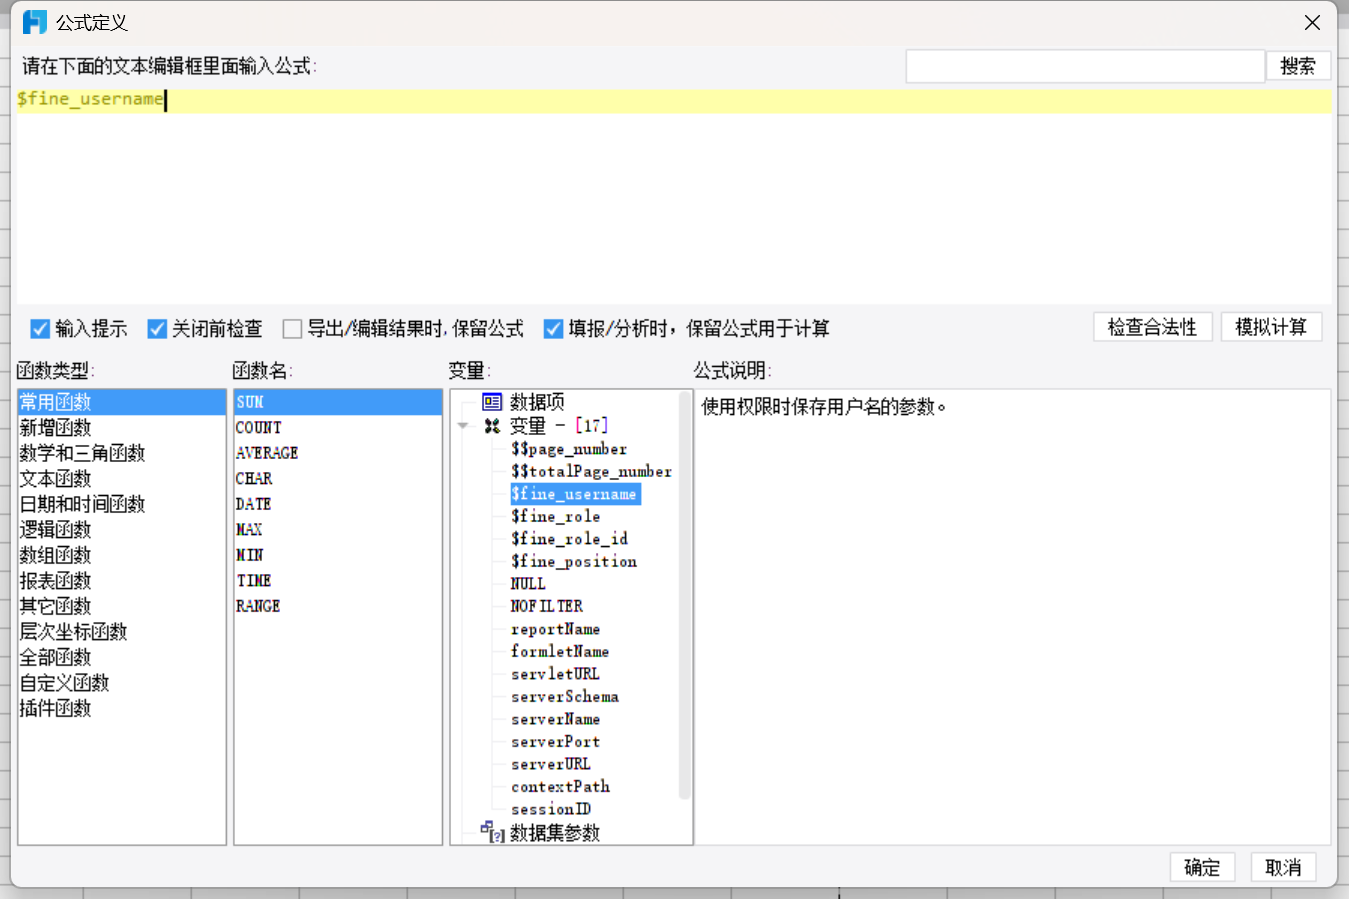Disable 填报/分析时保留公式用于计算 checkbox
The image size is (1349, 899).
[x=553, y=329]
